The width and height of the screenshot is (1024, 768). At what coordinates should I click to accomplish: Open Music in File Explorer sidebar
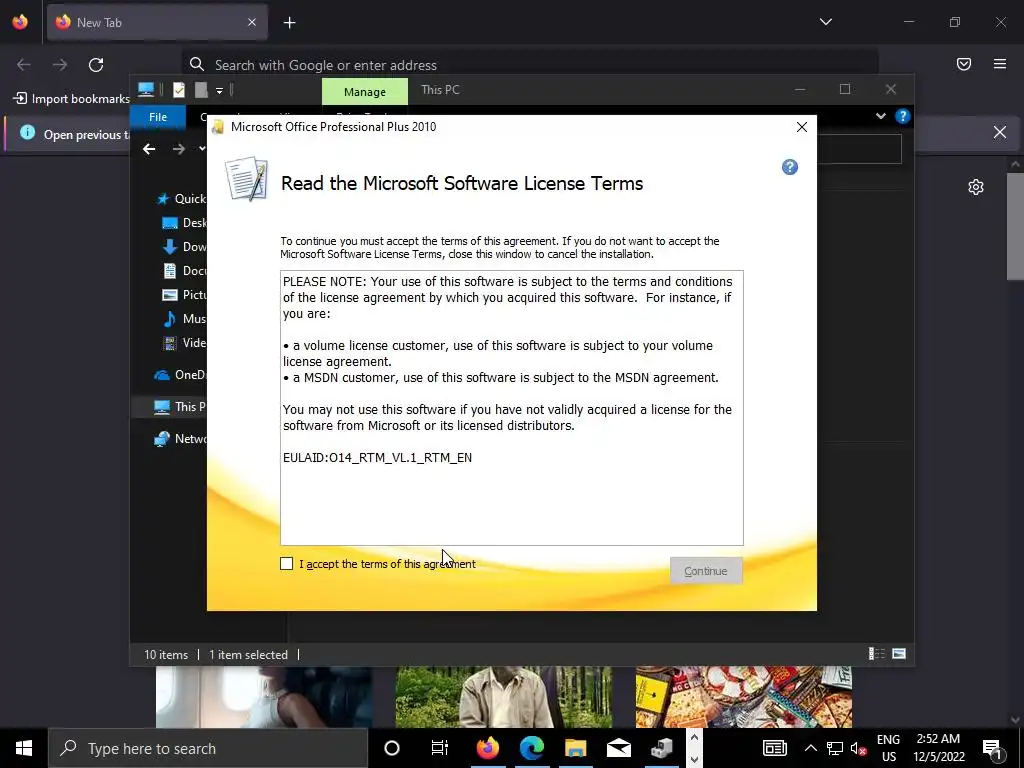click(184, 319)
